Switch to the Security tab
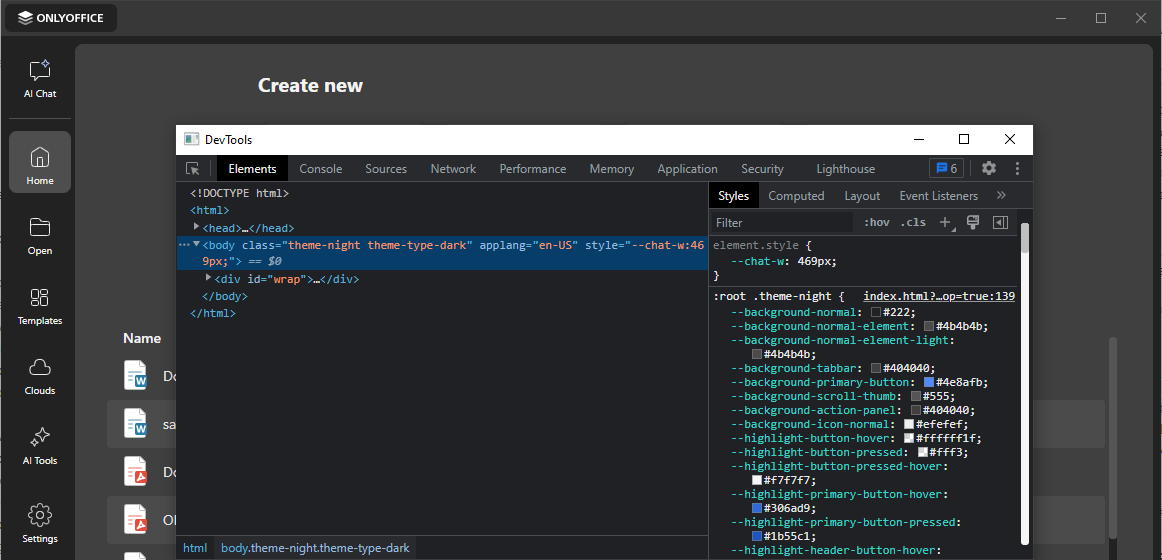This screenshot has height=560, width=1162. 763,169
